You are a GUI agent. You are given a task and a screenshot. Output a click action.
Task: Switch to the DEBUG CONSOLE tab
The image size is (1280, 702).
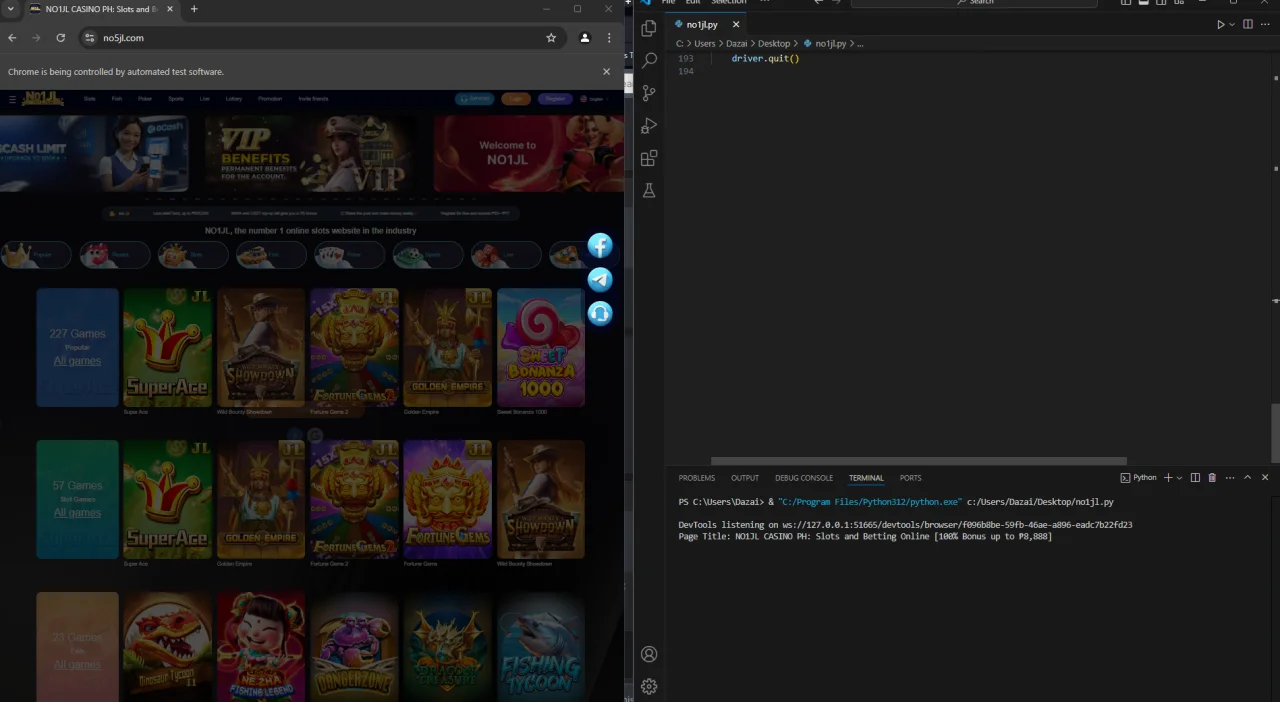[804, 478]
